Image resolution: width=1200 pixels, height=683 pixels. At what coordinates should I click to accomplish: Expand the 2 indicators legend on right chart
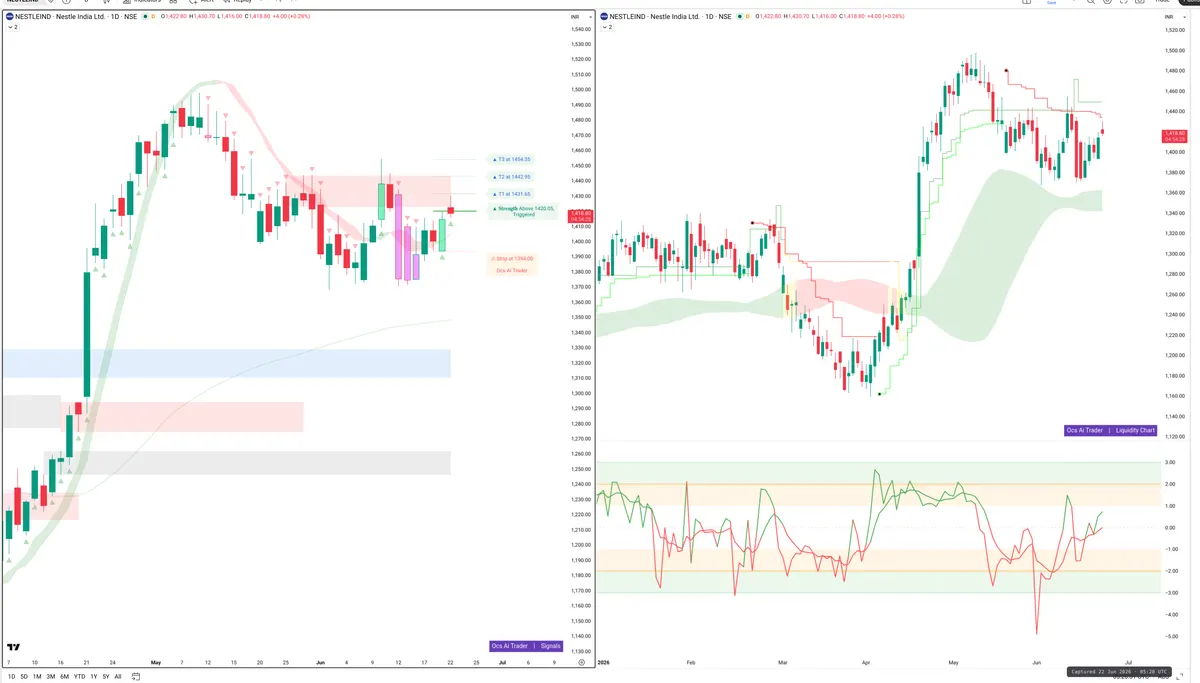coord(605,27)
